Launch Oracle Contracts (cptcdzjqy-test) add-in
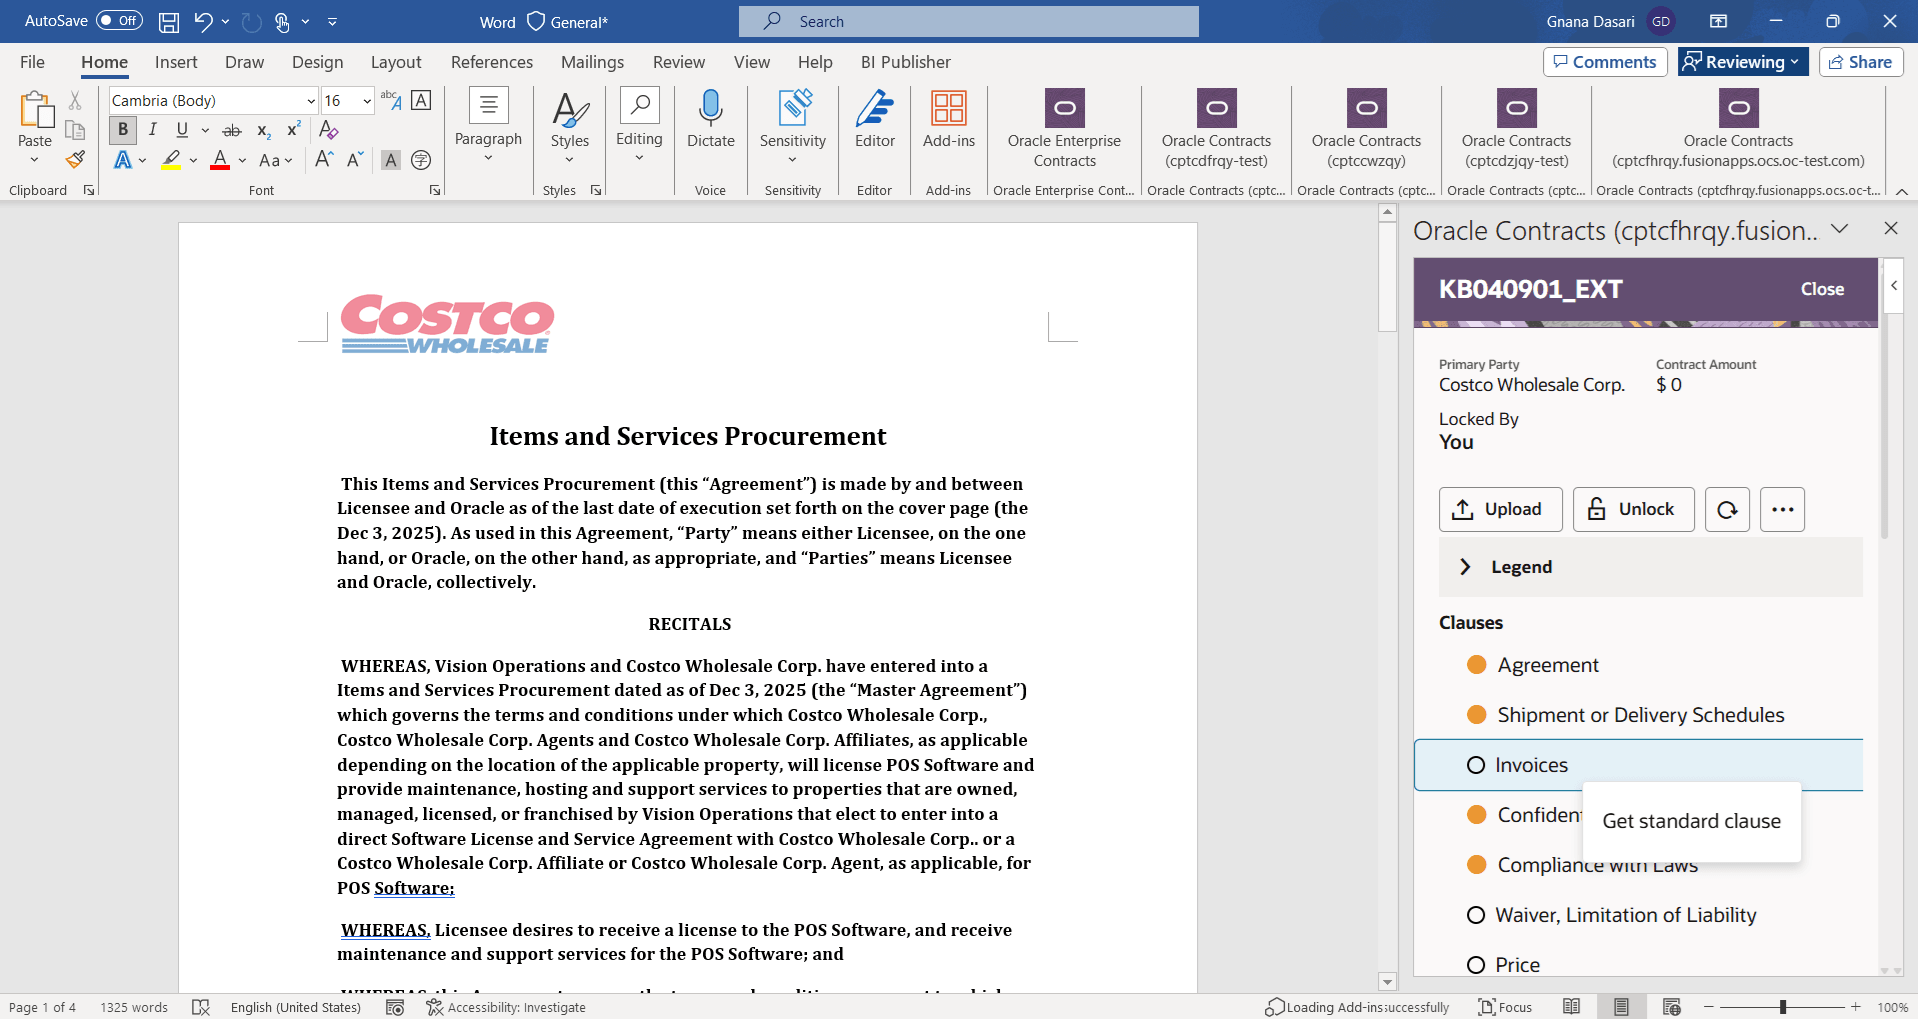 pos(1516,128)
